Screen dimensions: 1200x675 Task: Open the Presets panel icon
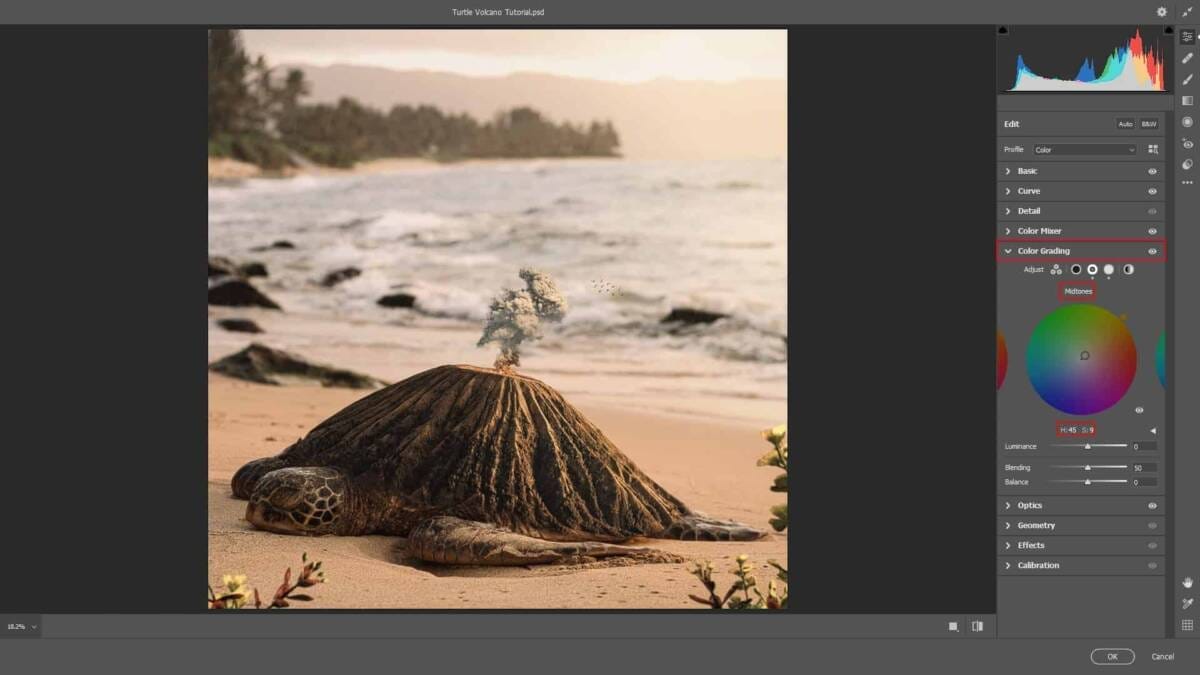[x=1187, y=164]
